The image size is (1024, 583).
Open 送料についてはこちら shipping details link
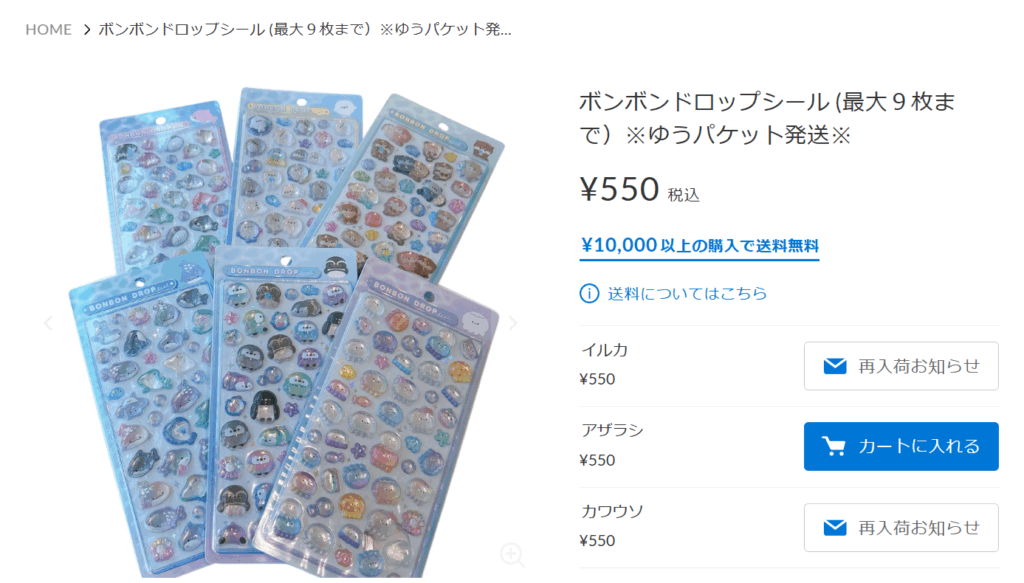click(x=687, y=294)
